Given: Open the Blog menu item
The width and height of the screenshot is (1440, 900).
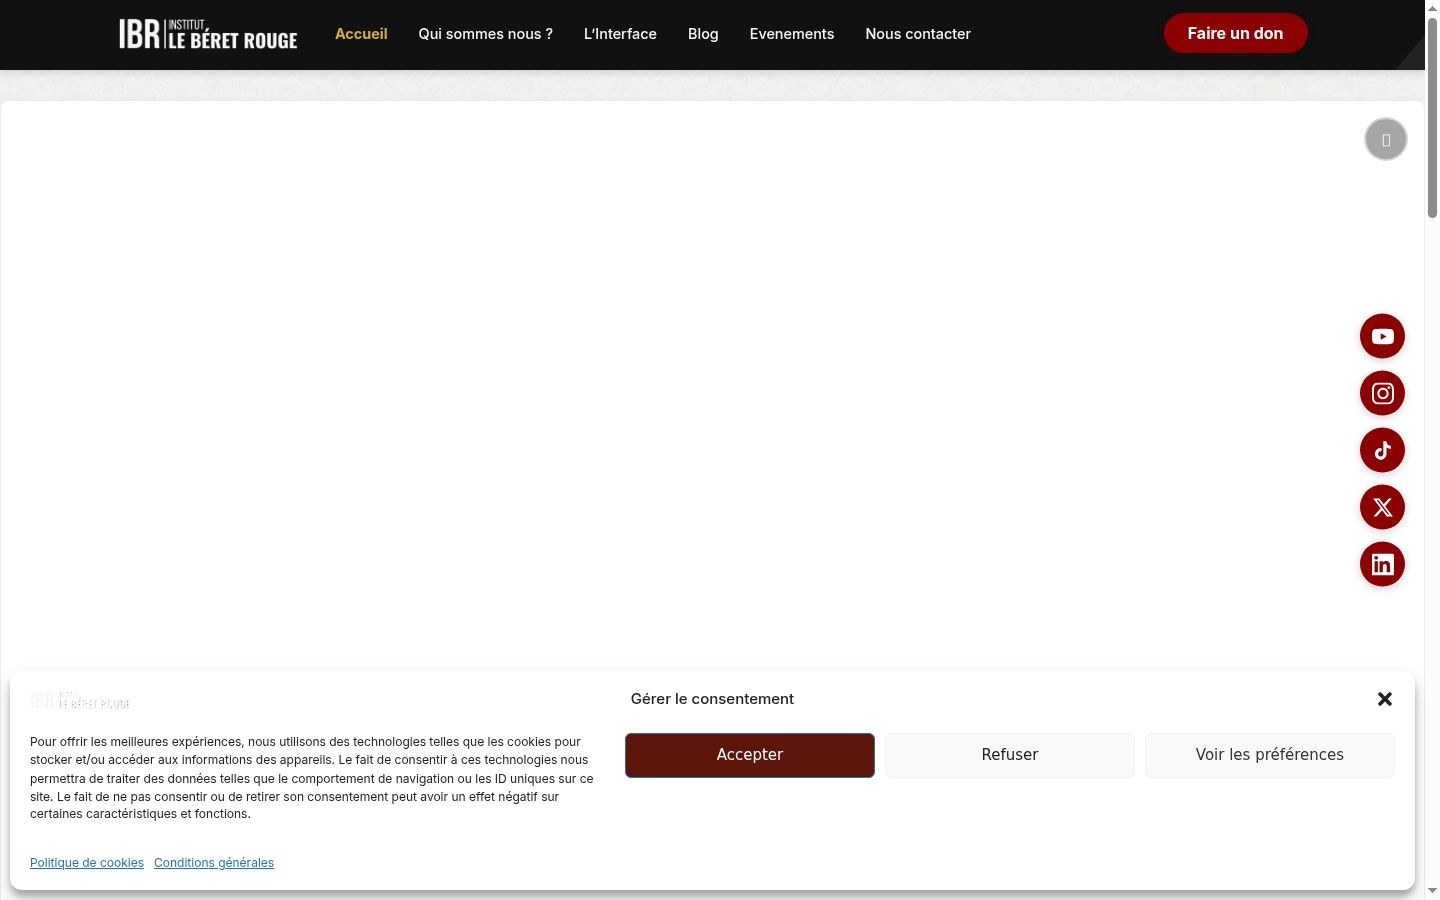Looking at the screenshot, I should pyautogui.click(x=703, y=34).
